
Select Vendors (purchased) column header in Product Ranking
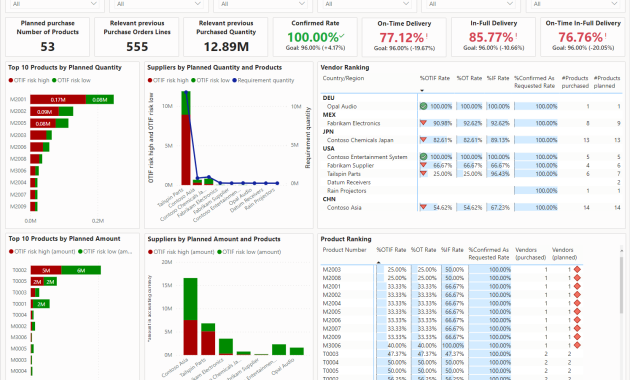(530, 253)
